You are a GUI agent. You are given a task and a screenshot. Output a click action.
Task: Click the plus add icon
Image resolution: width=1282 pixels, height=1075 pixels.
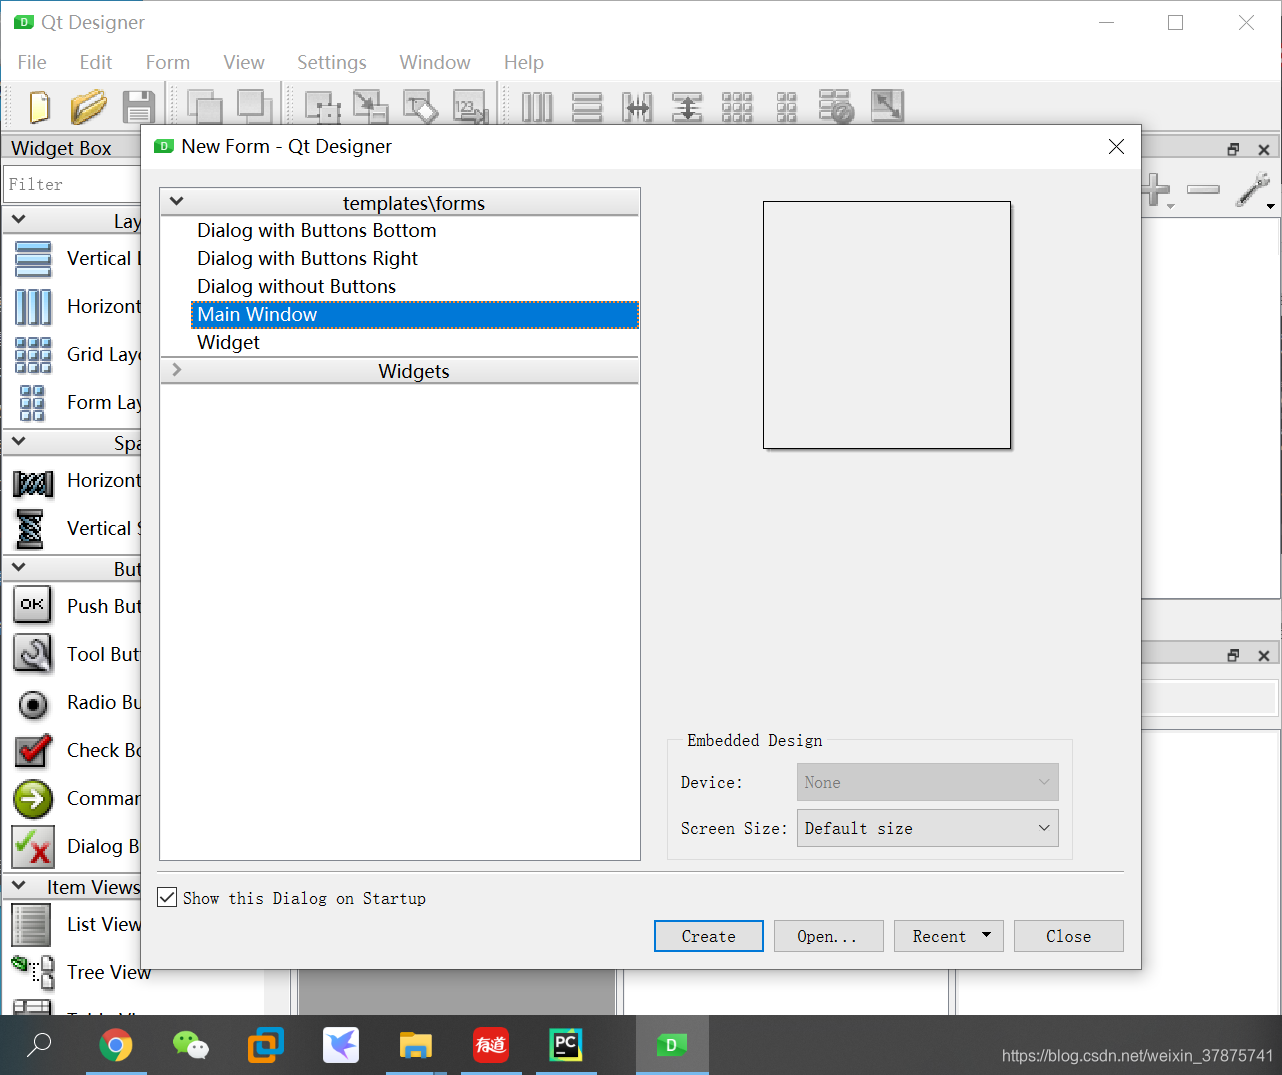click(1156, 189)
